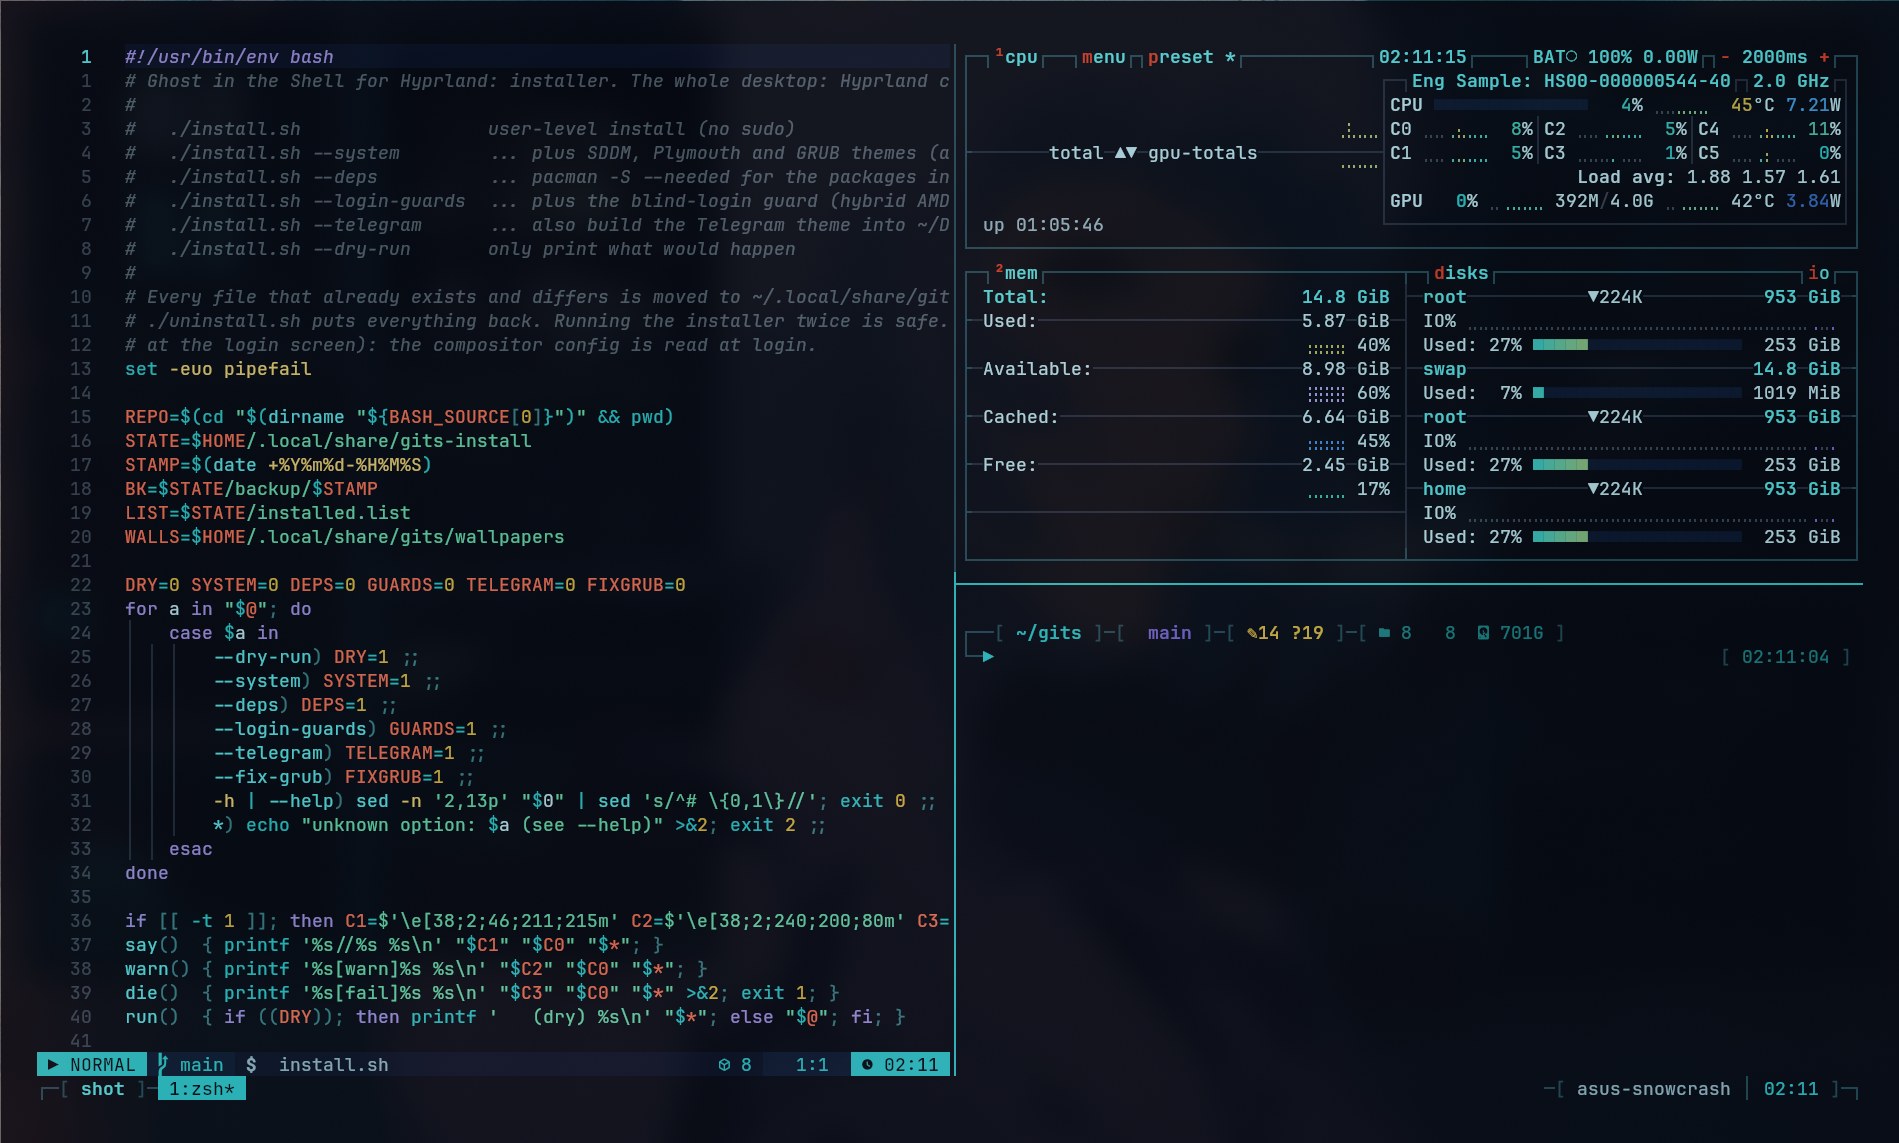Click line number 22 in Neovim gutter
The height and width of the screenshot is (1143, 1899).
(80, 585)
